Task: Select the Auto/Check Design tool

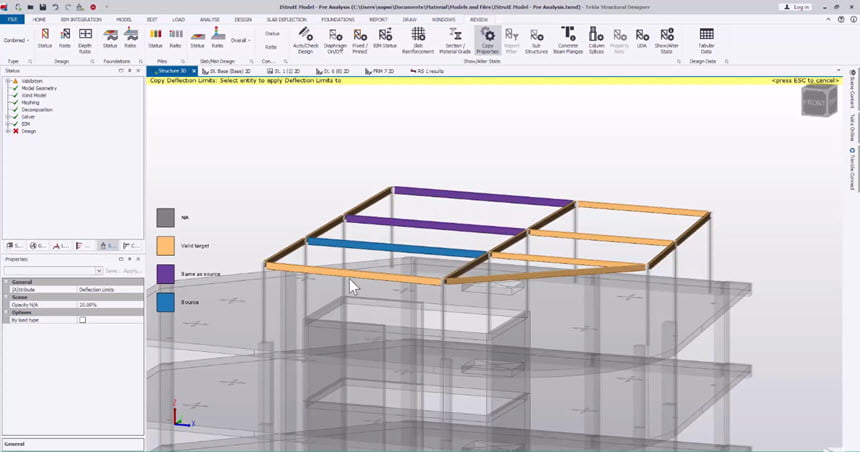Action: pyautogui.click(x=305, y=41)
